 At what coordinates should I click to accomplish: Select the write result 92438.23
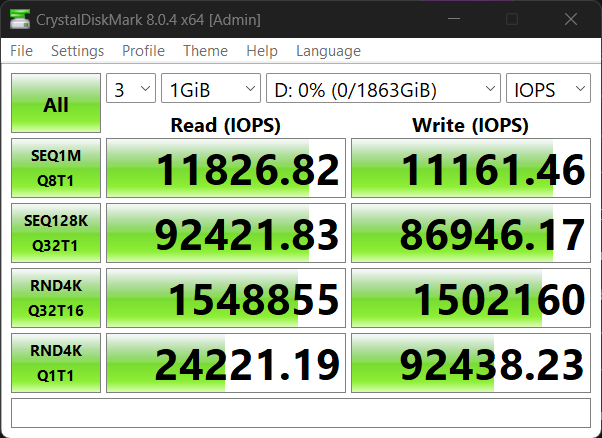(471, 363)
